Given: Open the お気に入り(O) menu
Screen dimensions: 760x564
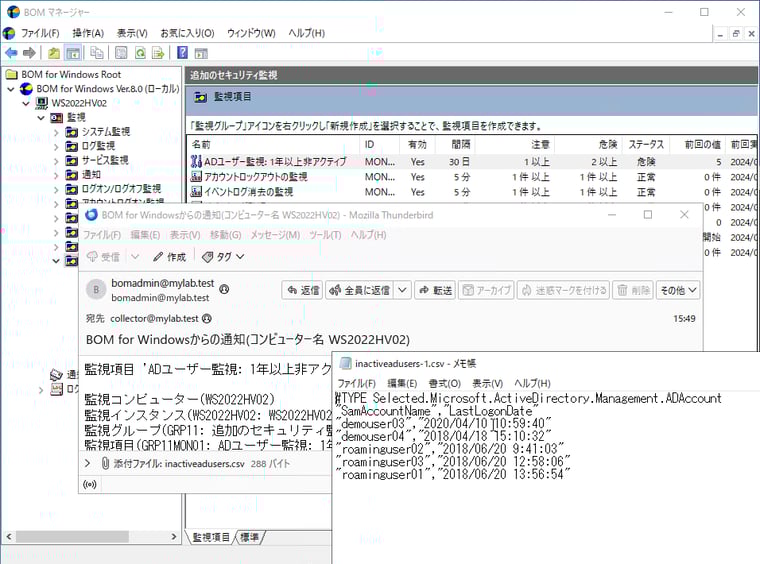Looking at the screenshot, I should [187, 33].
